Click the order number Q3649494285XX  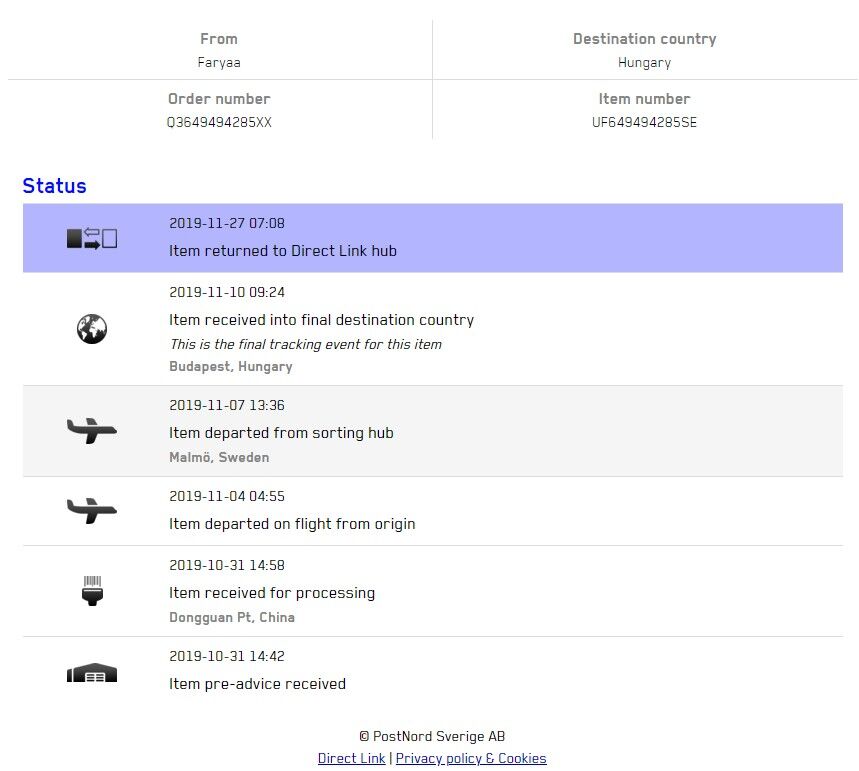coord(219,123)
